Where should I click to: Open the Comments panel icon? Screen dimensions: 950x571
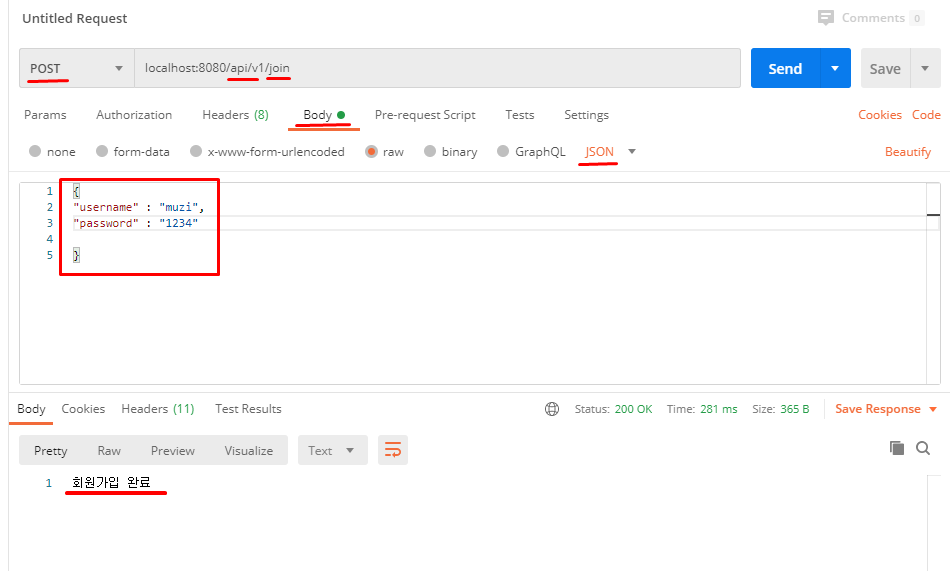click(x=825, y=18)
